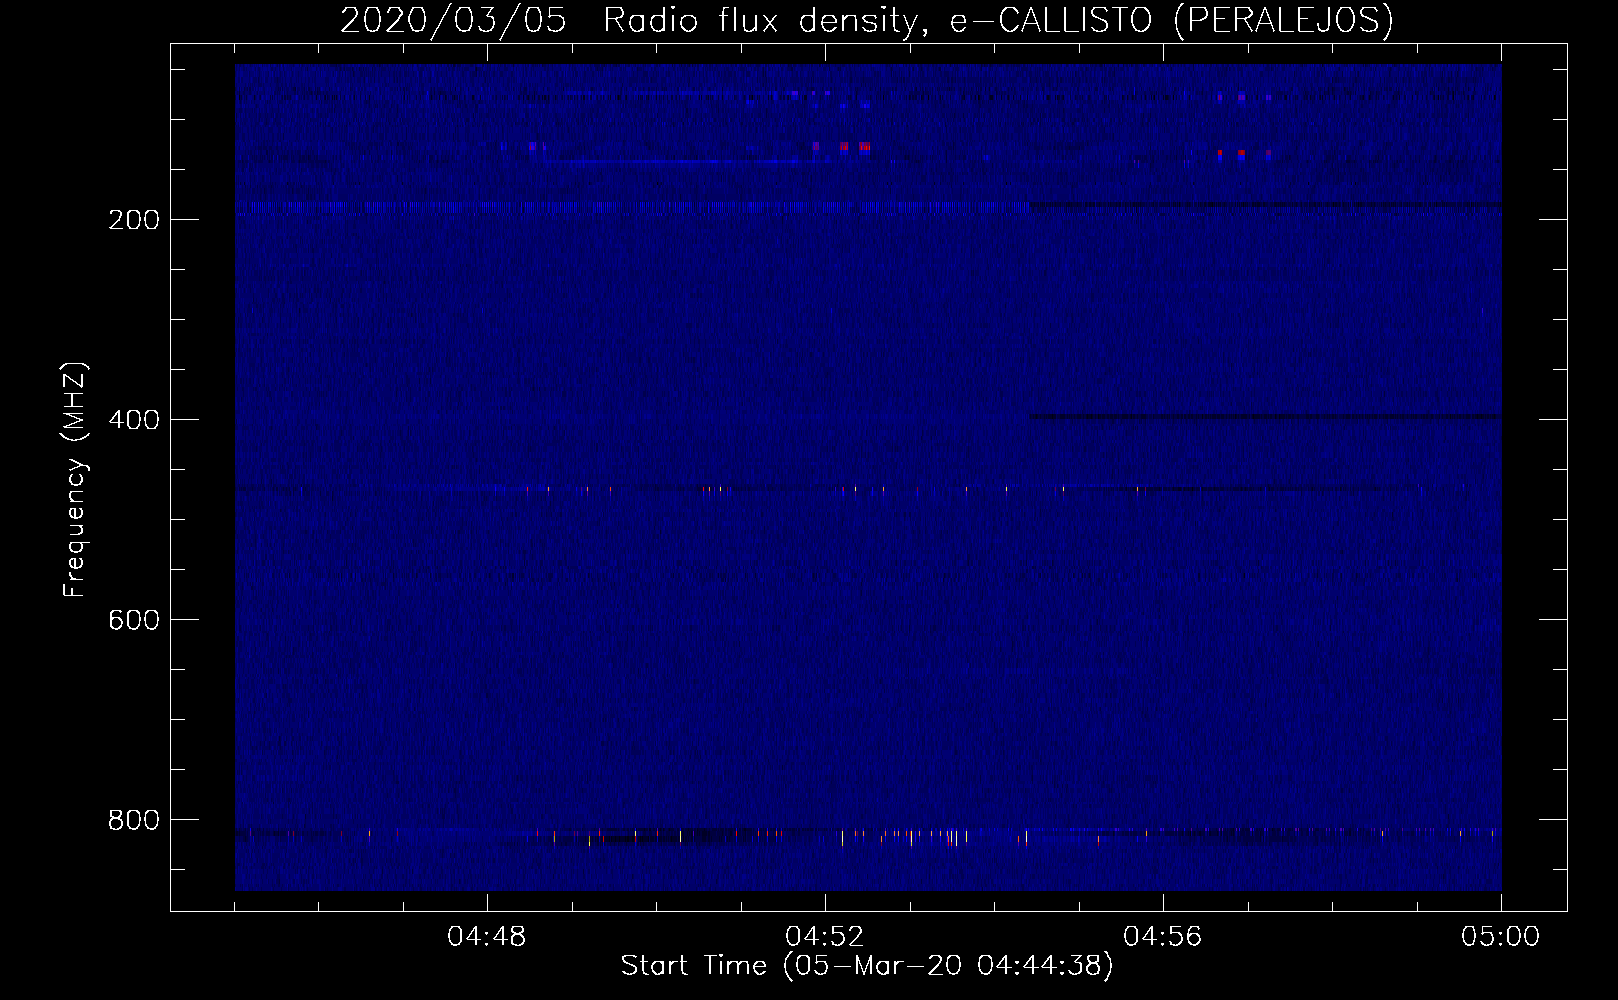Click the 04:52 time tick label
Screen dimensions: 1618x1000
coord(825,937)
